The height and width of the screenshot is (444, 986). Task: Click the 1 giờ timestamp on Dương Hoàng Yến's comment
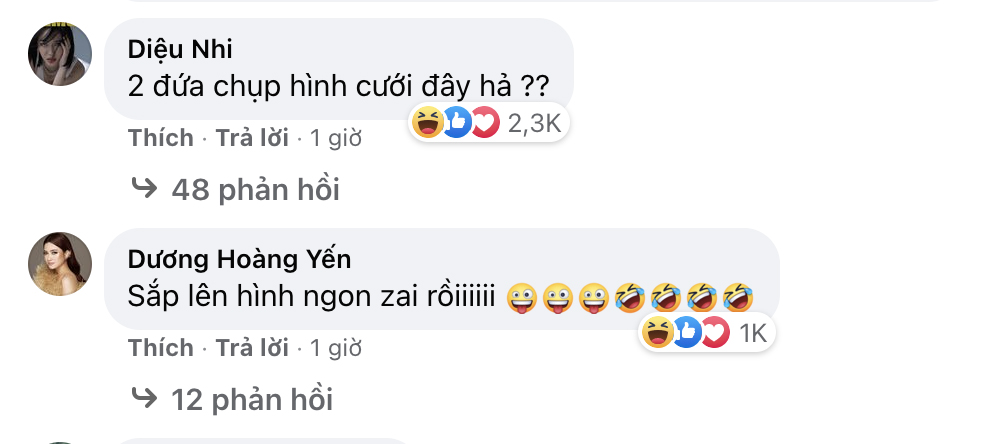336,348
